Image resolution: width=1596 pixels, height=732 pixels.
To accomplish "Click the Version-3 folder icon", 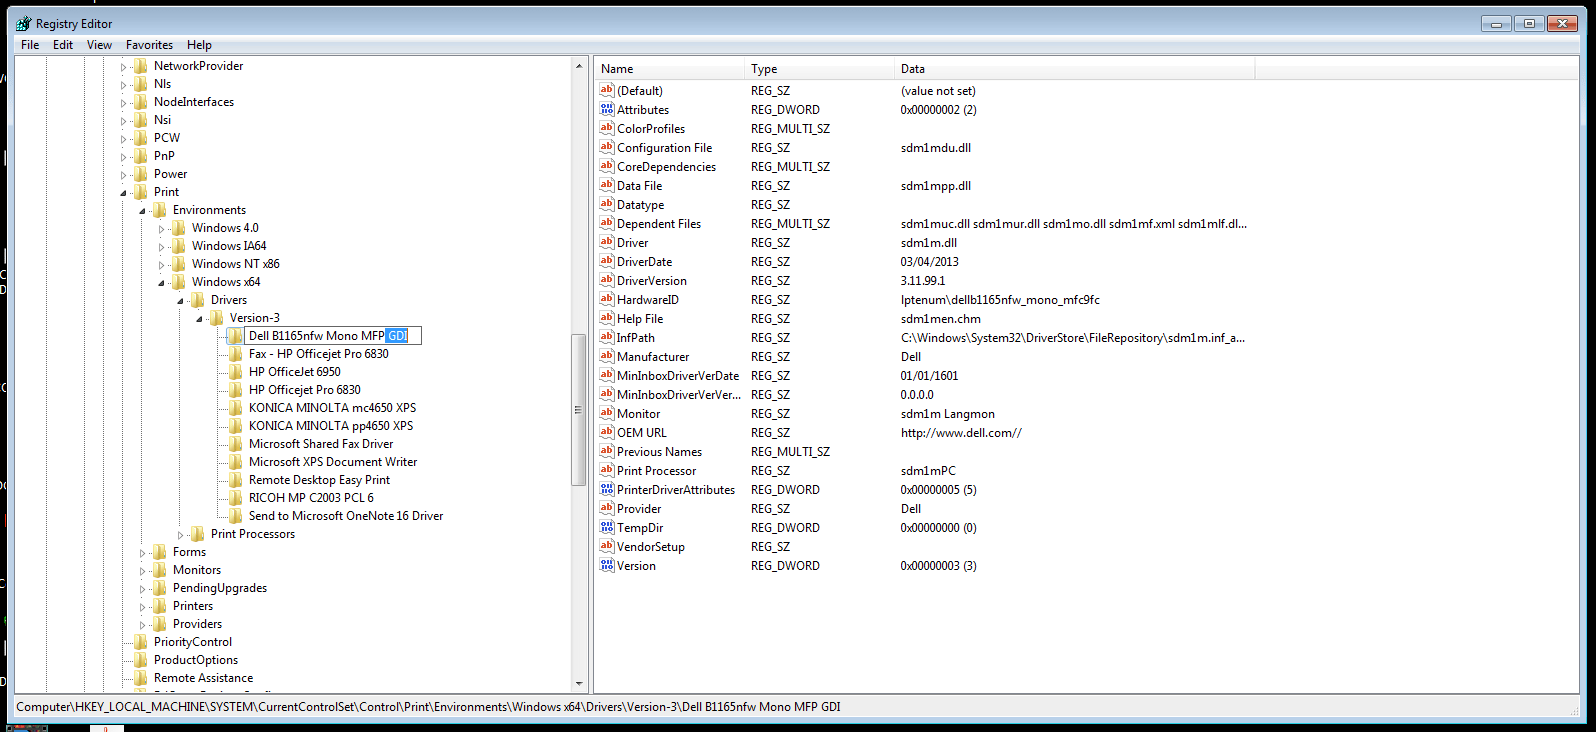I will click(x=217, y=318).
